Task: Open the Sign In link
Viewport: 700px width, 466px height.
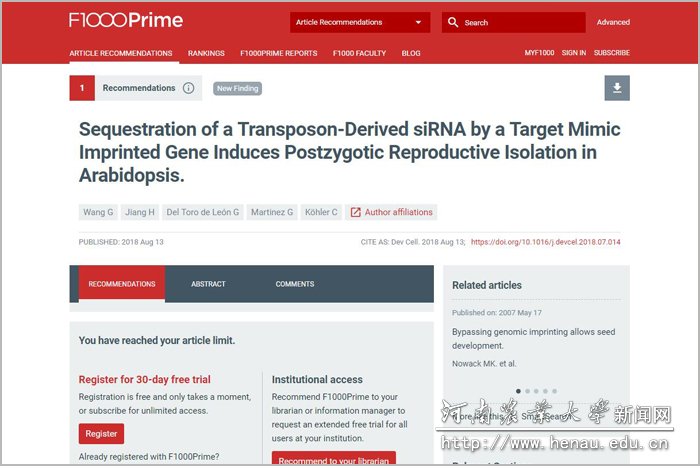Action: click(573, 53)
